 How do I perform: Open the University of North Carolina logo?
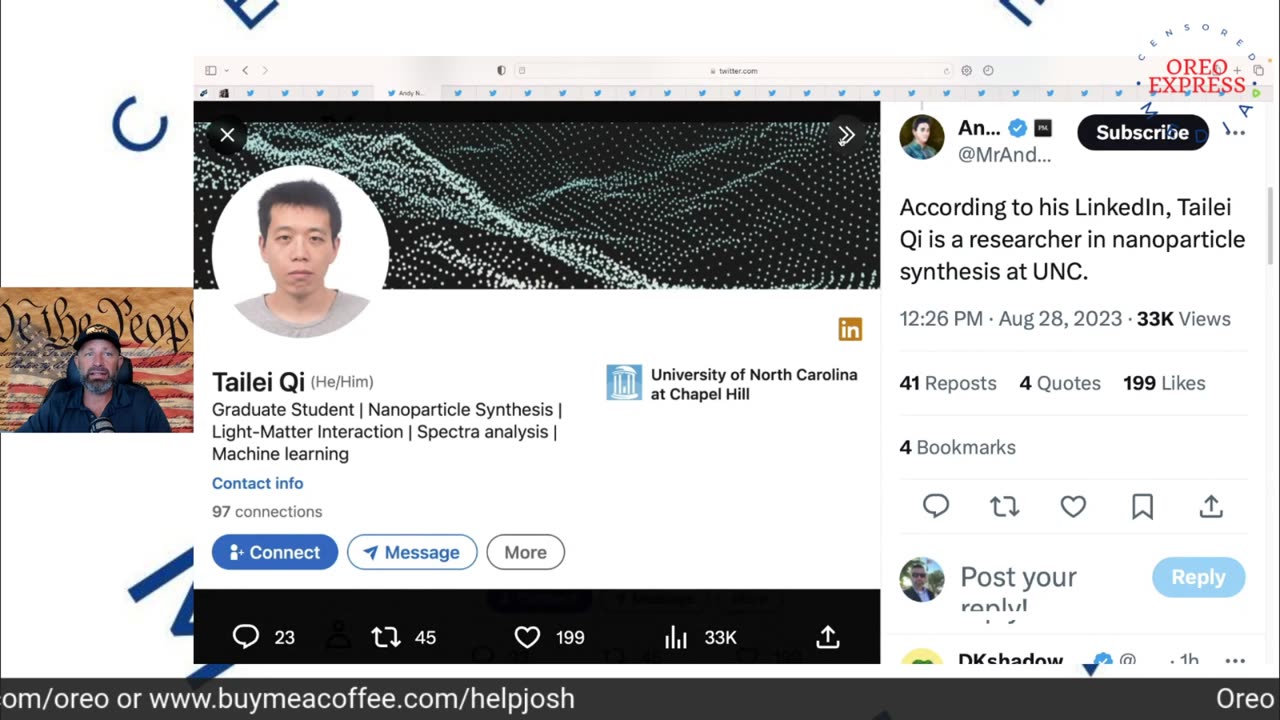[x=624, y=383]
